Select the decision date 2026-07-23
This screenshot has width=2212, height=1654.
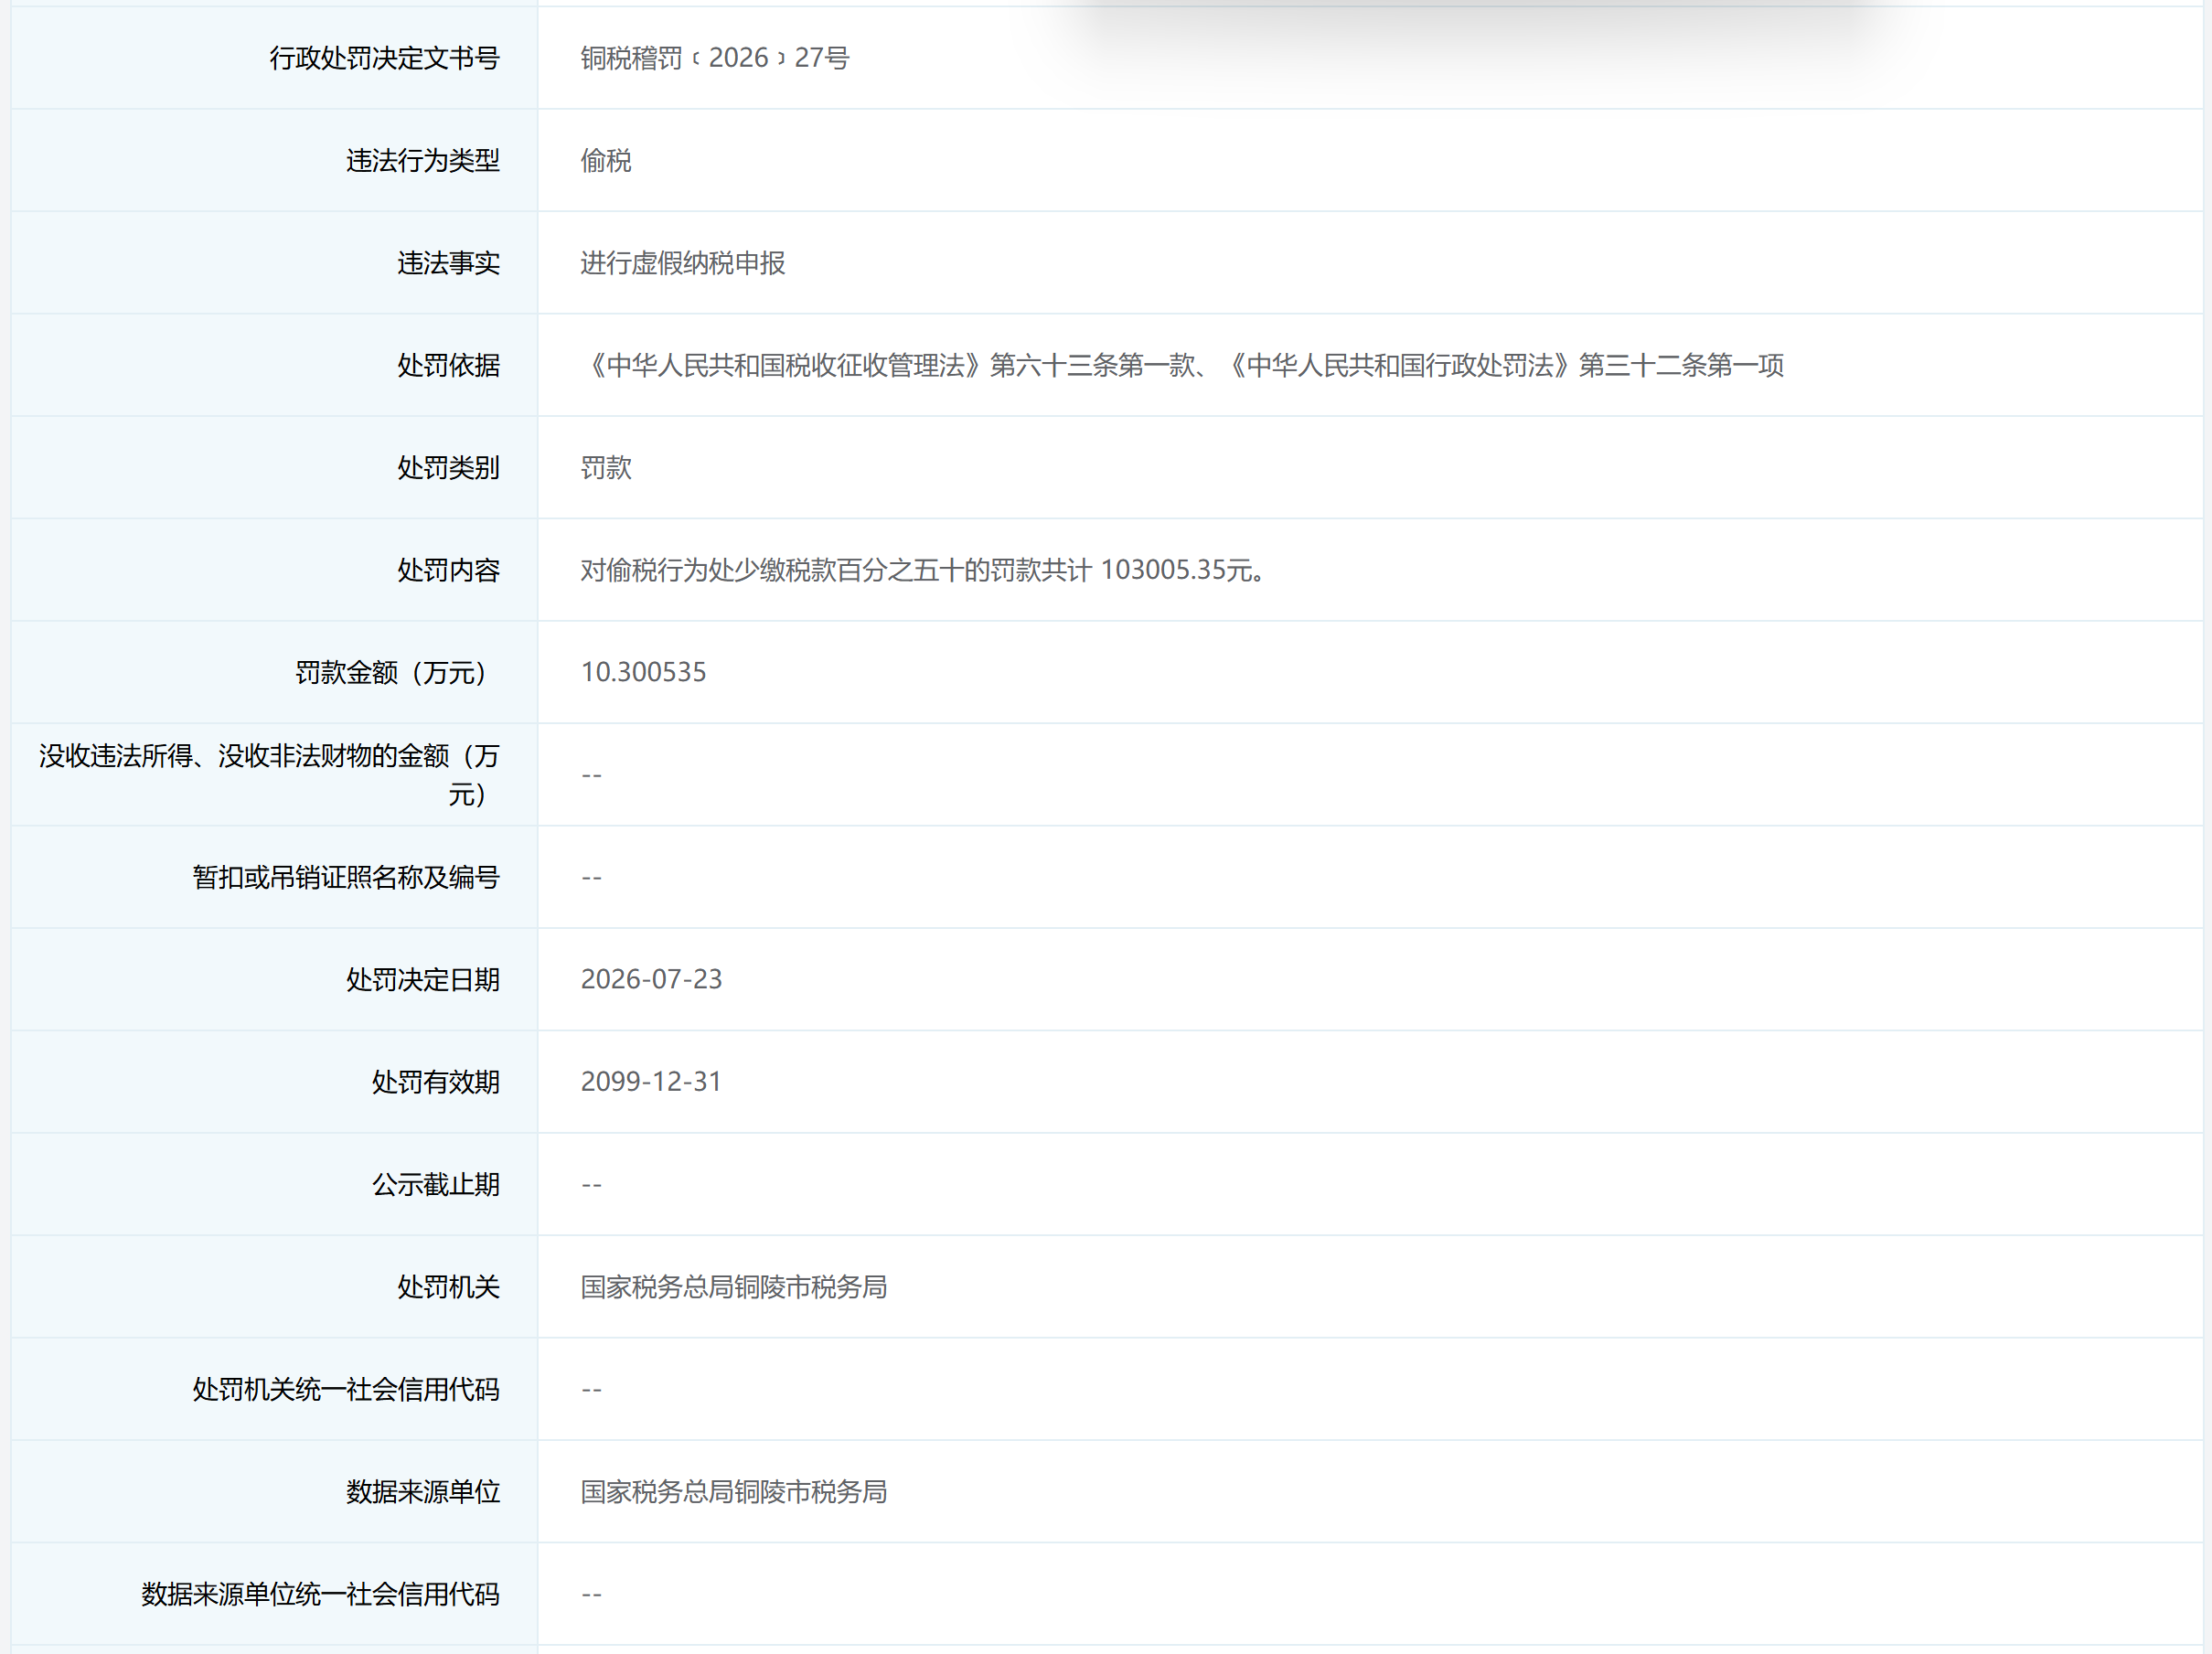pyautogui.click(x=651, y=979)
